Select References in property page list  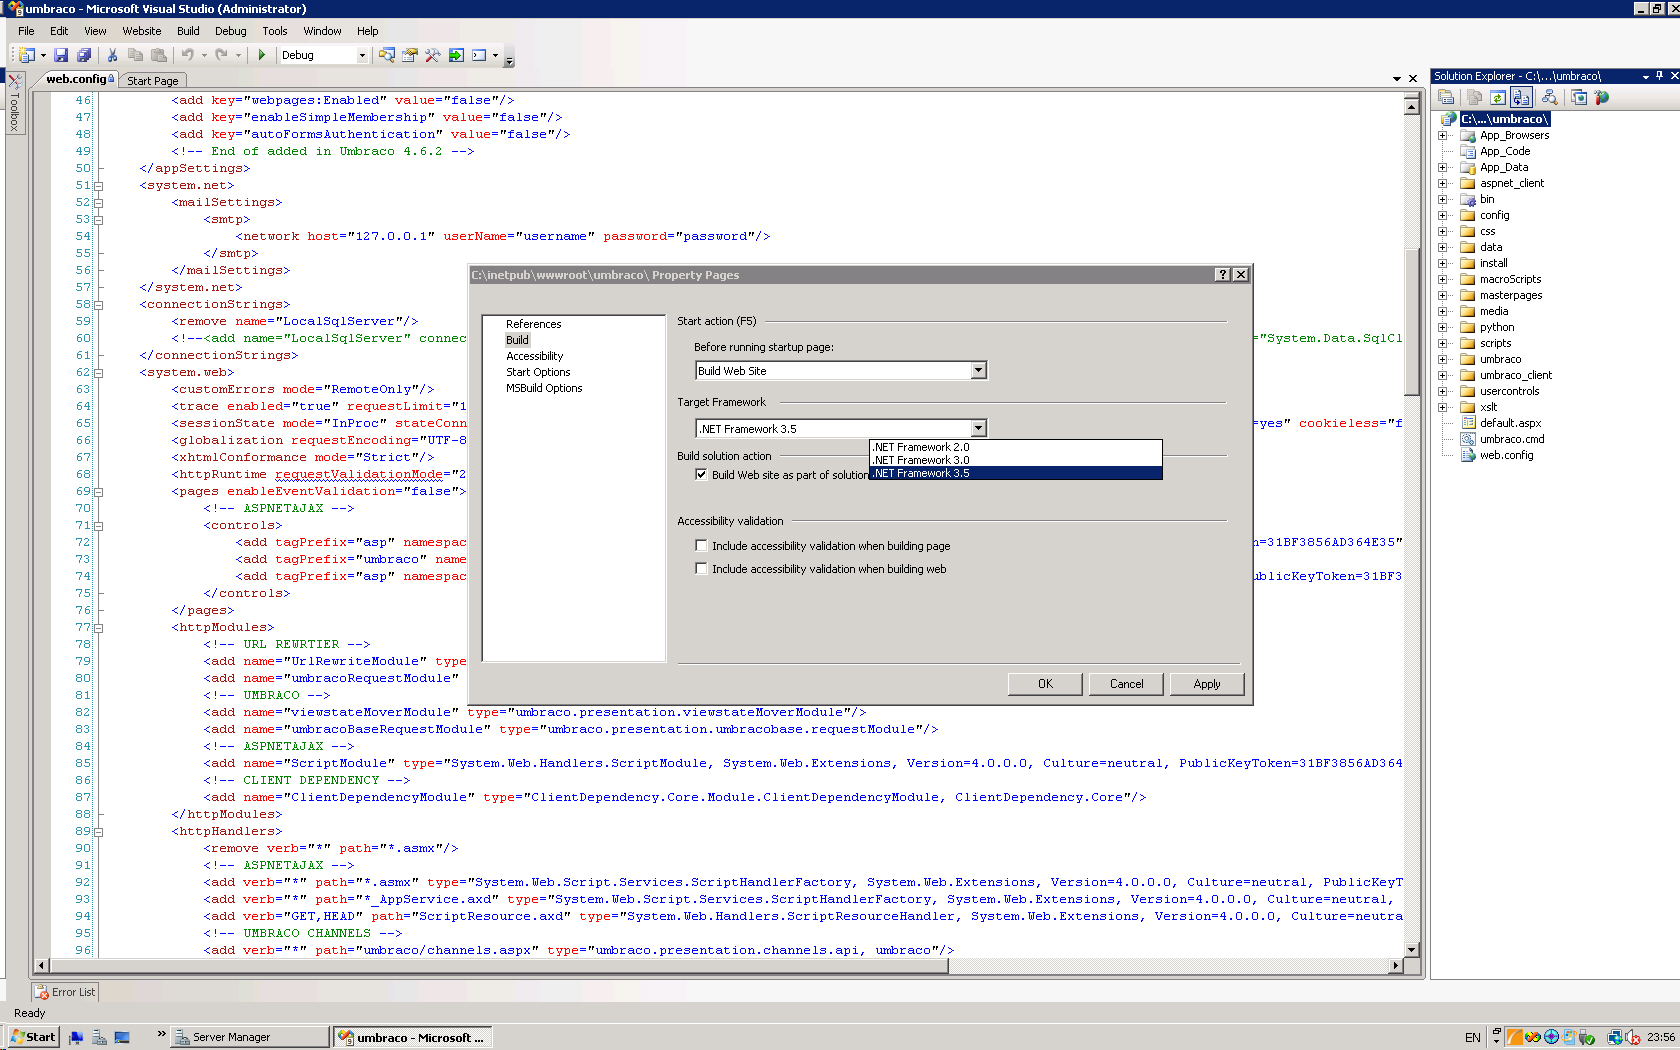tap(533, 324)
